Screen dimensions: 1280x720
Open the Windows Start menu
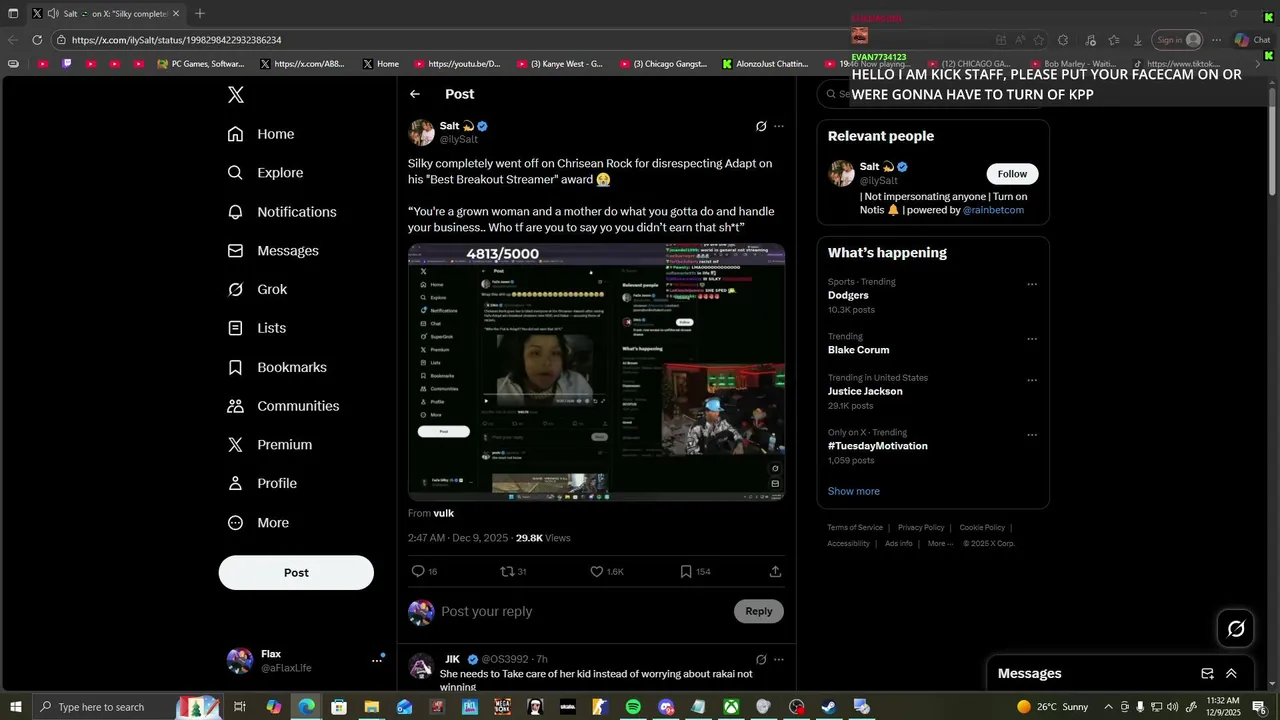click(16, 707)
